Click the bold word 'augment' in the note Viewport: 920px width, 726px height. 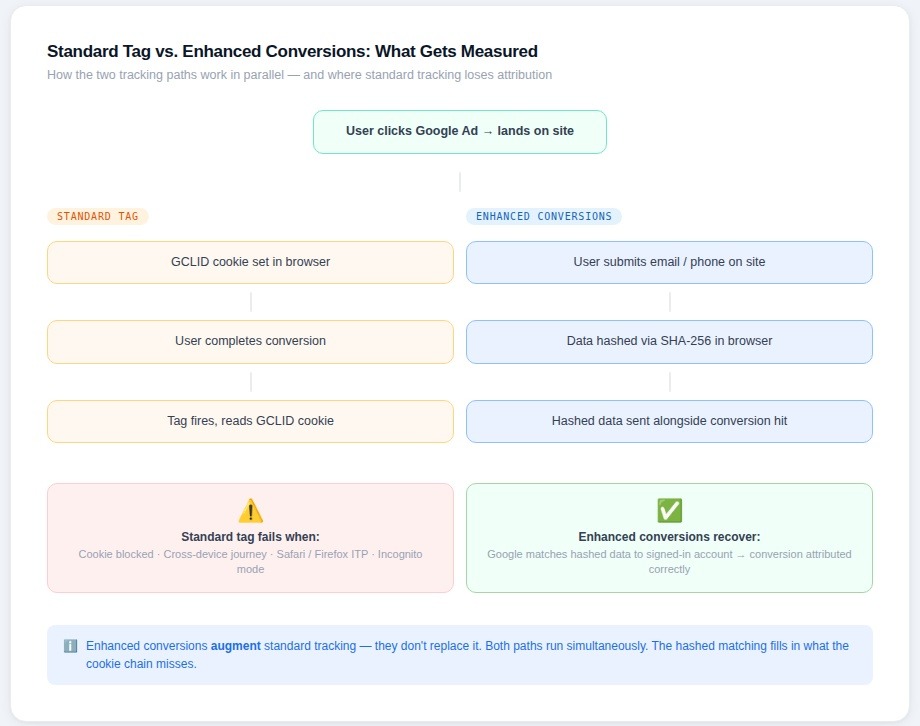pyautogui.click(x=235, y=646)
